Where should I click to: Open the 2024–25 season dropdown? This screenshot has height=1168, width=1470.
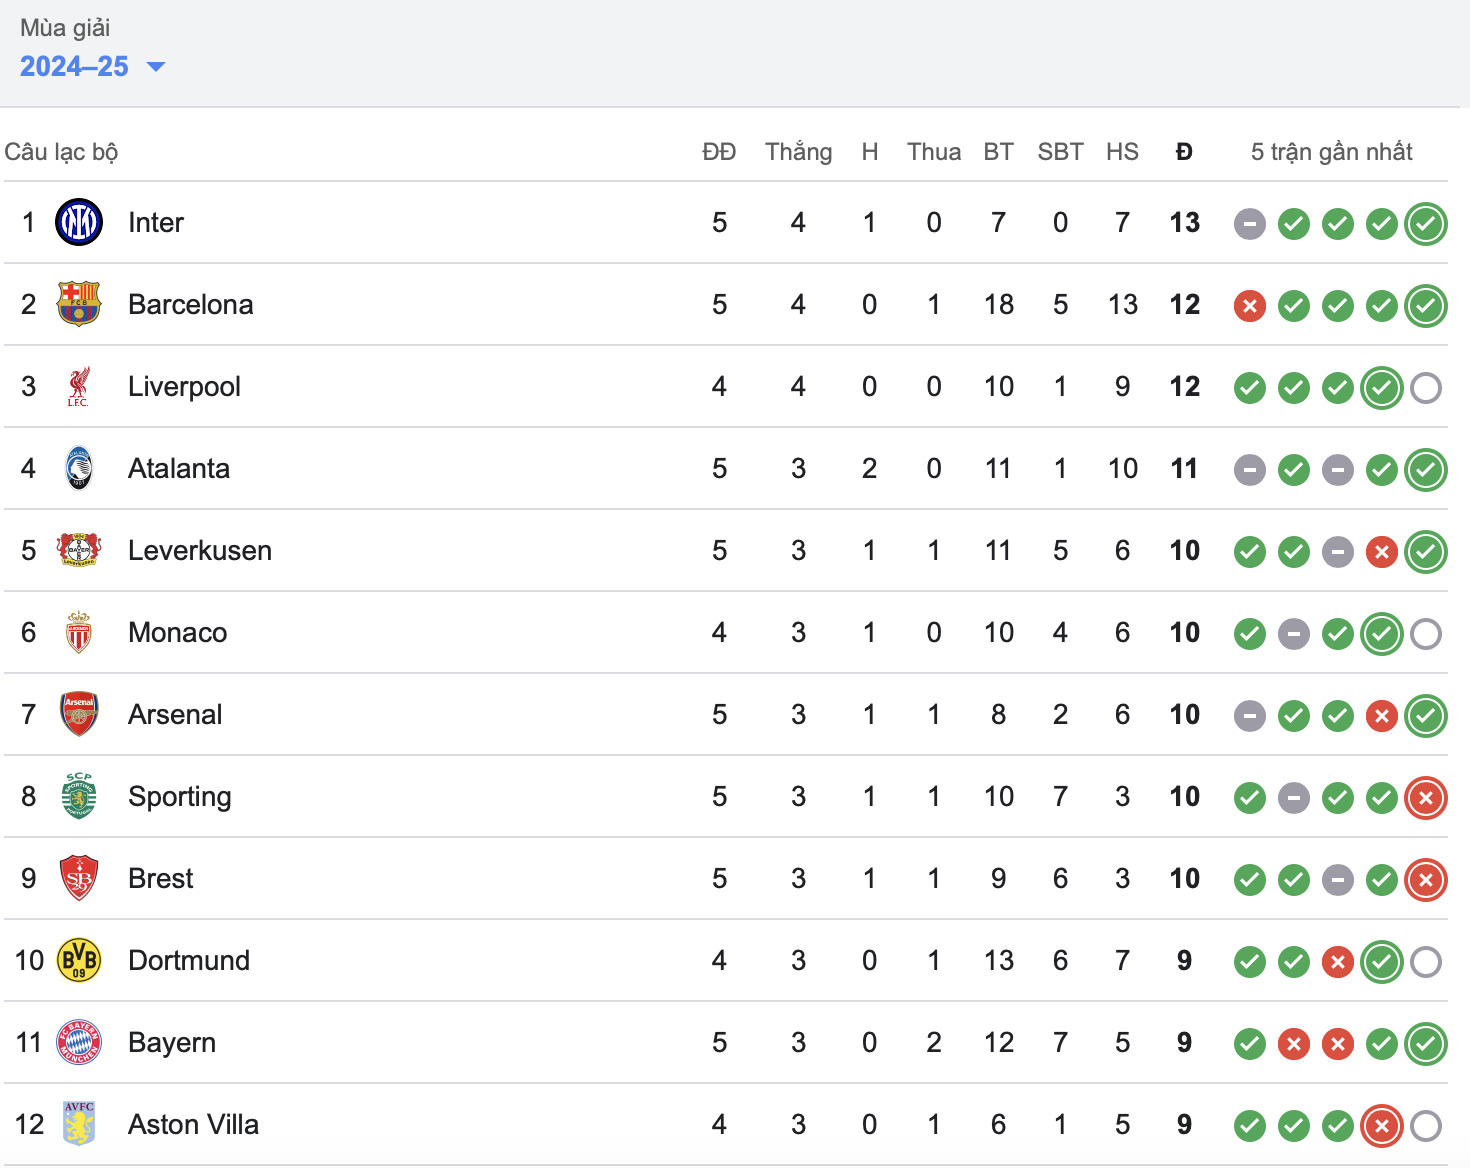[92, 67]
